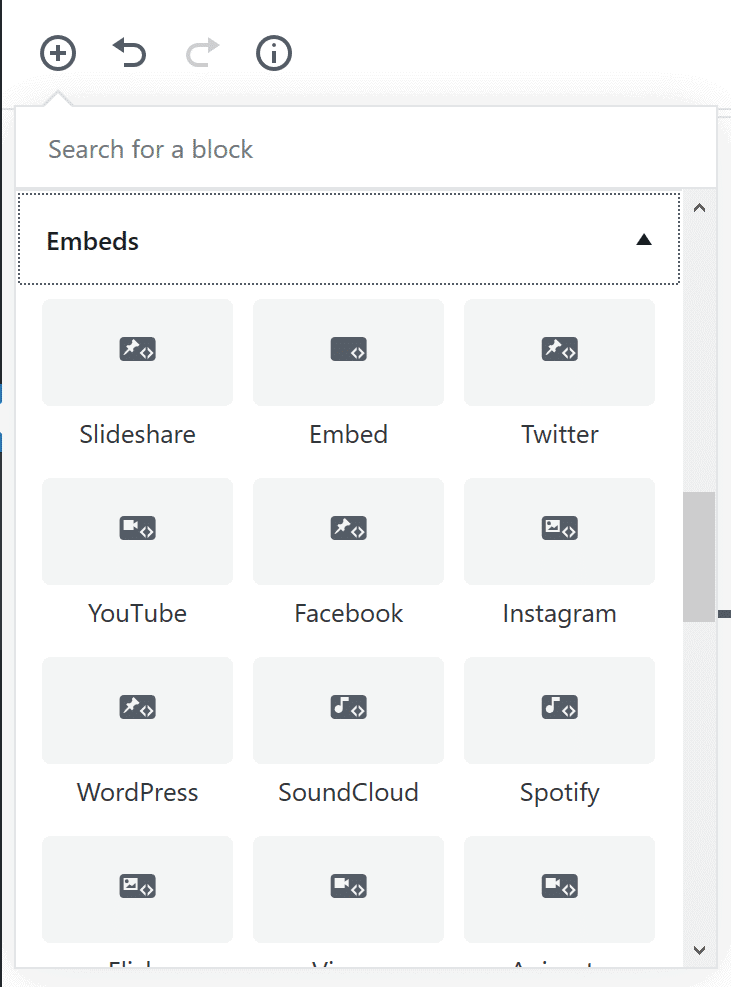Click the Instagram label
The width and height of the screenshot is (731, 987).
tap(559, 614)
